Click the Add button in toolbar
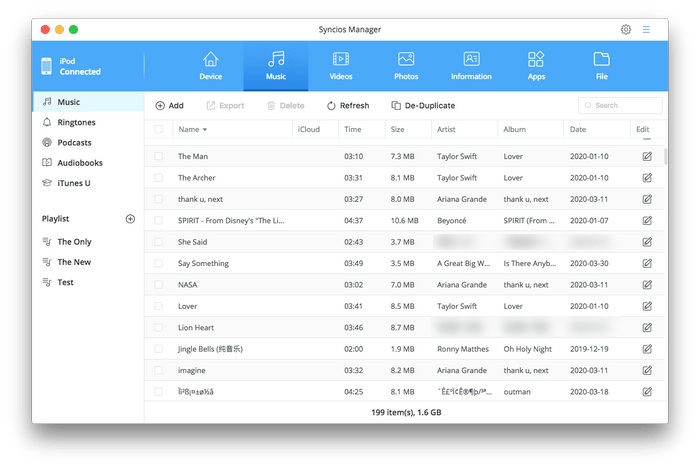The height and width of the screenshot is (469, 700). tap(170, 105)
